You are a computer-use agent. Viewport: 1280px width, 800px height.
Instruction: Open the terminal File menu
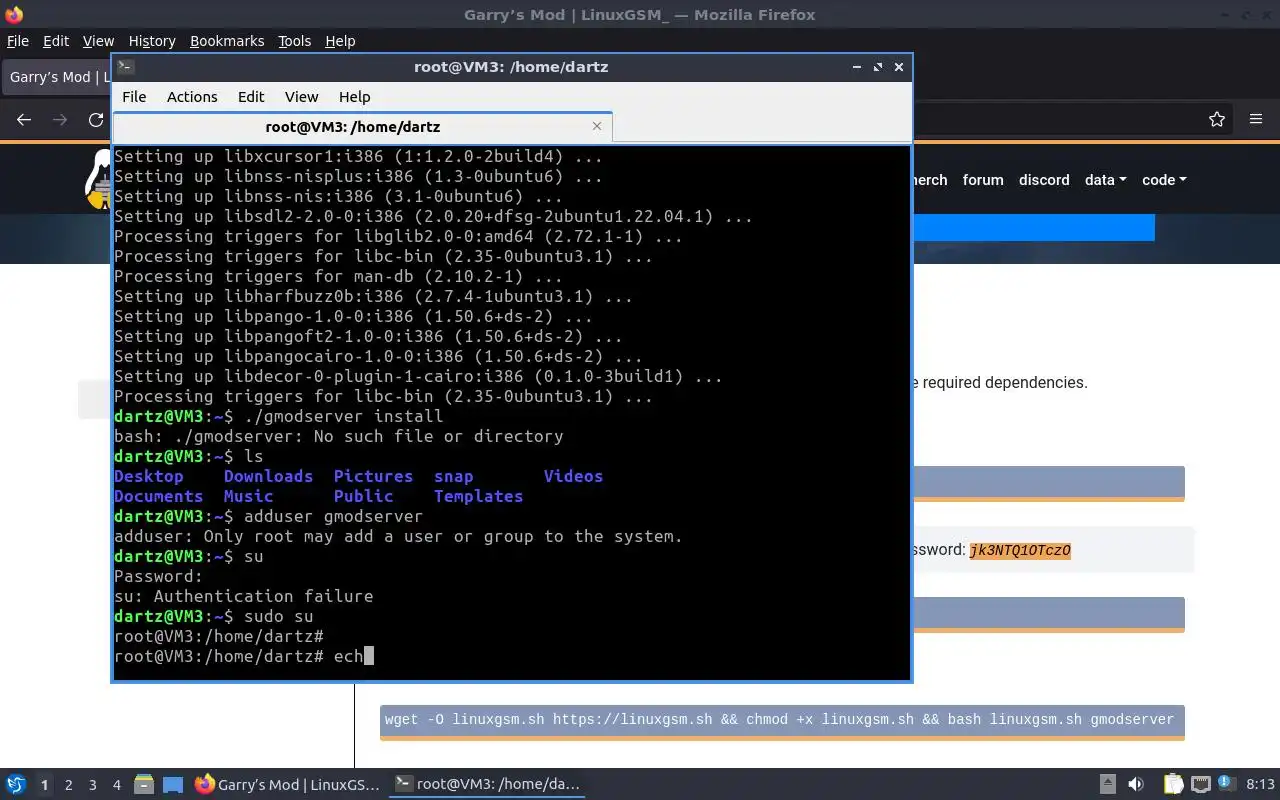pos(134,97)
